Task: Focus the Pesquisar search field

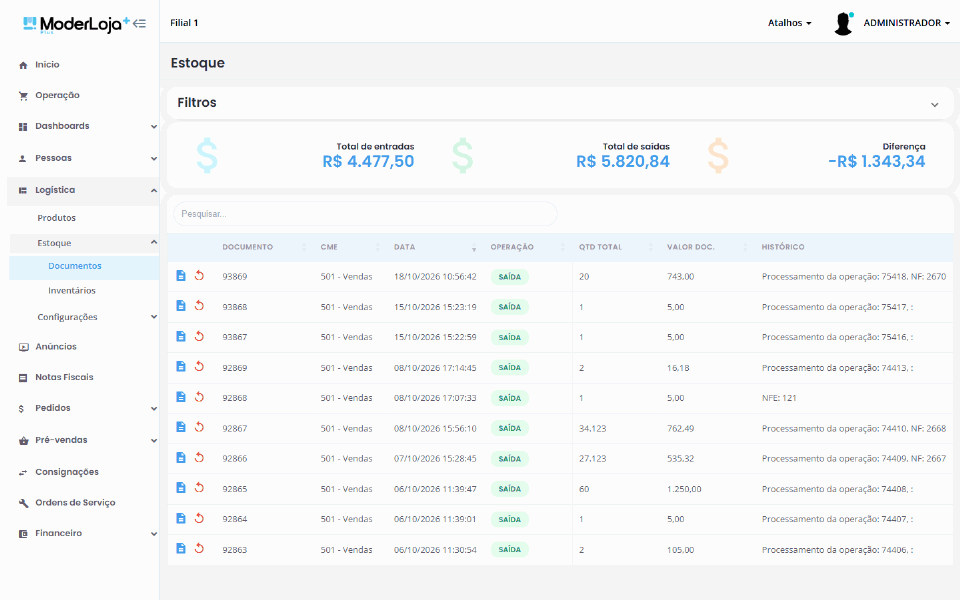Action: [x=366, y=214]
